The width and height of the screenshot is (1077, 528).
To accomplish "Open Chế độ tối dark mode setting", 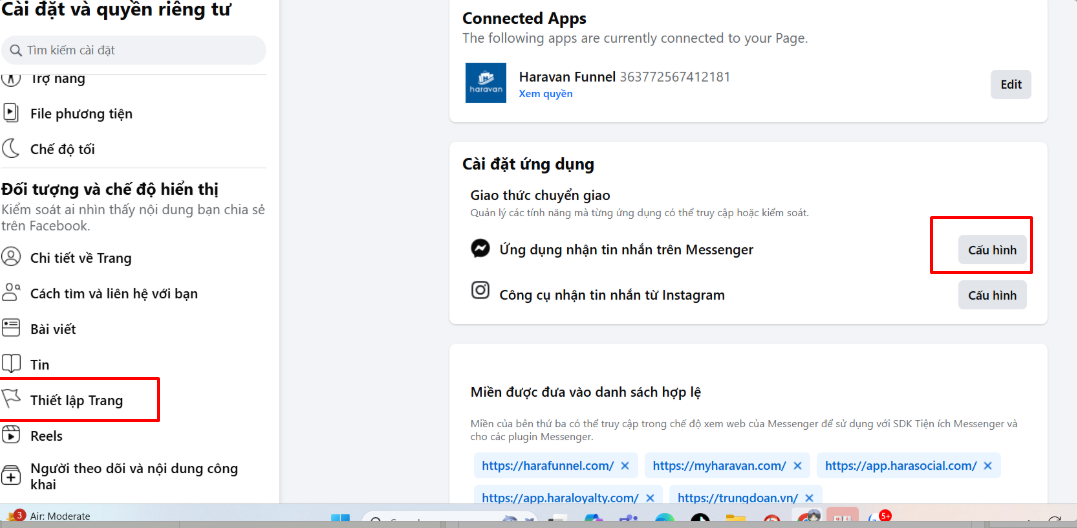I will (62, 149).
